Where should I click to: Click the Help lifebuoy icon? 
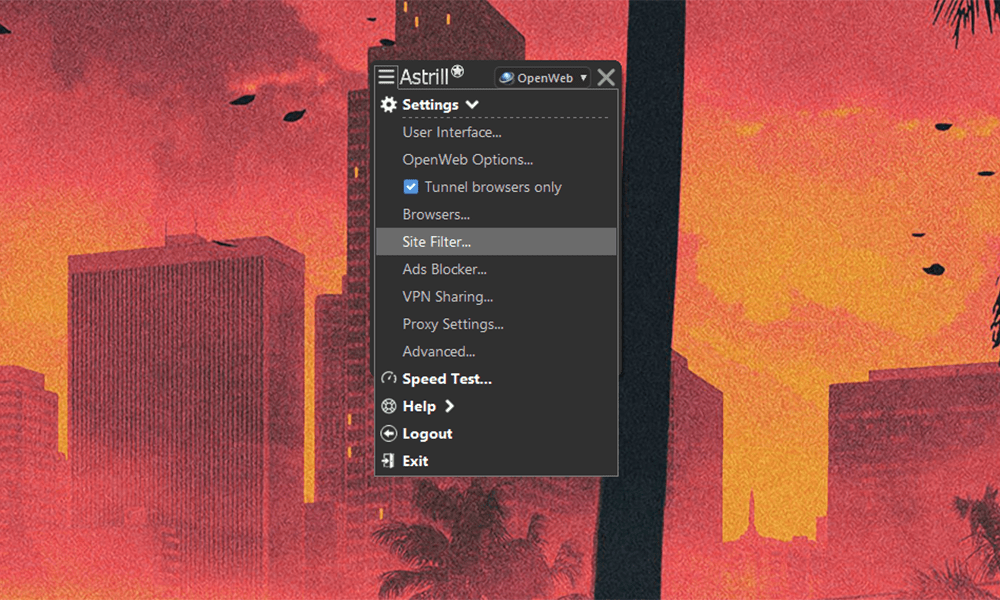click(388, 406)
